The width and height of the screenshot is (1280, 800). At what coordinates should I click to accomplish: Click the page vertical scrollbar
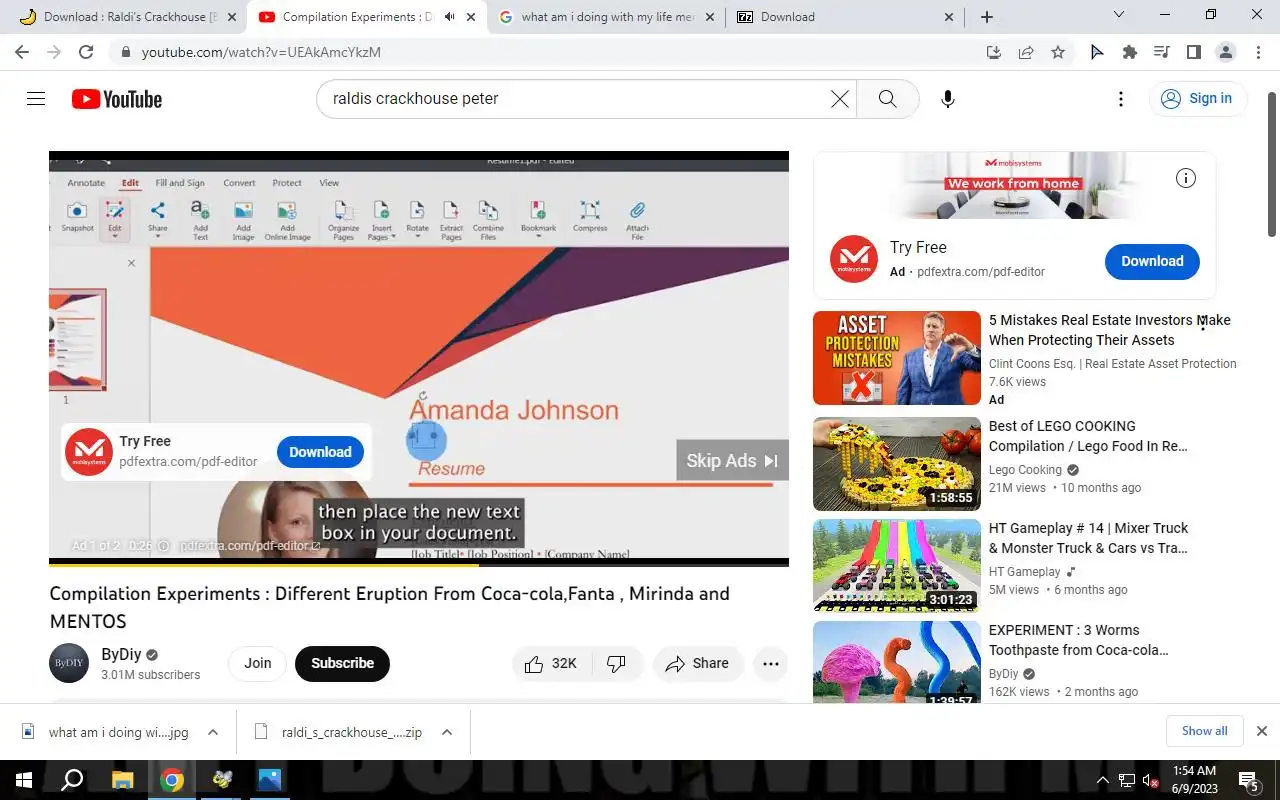tap(1272, 165)
